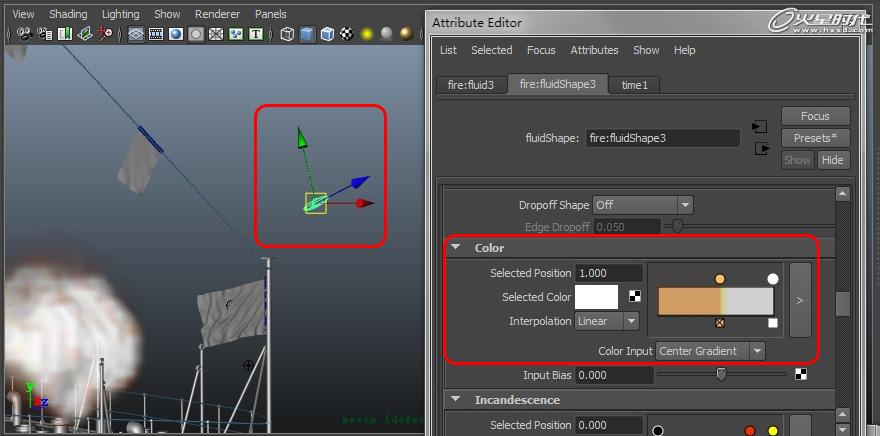Screen dimensions: 880x436
Task: Click the output connection arrow icon
Action: point(762,149)
